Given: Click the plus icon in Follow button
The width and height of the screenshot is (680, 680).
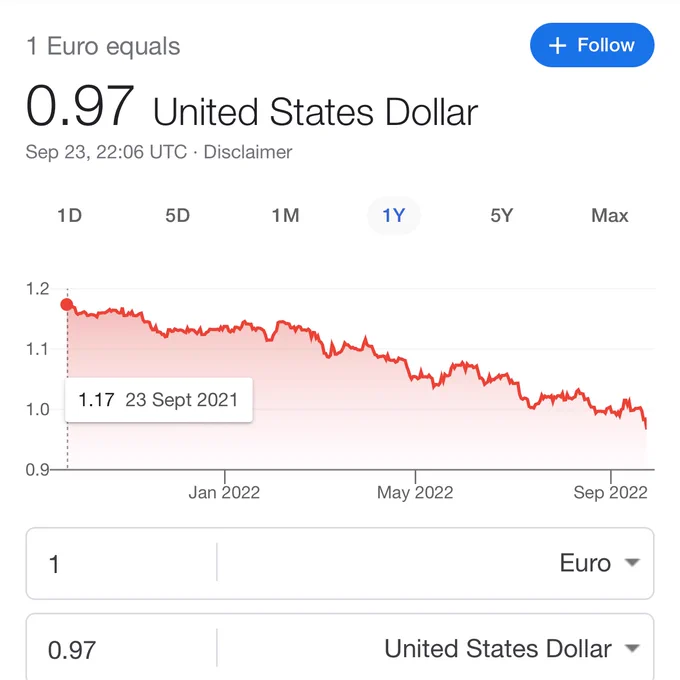Looking at the screenshot, I should pos(557,46).
